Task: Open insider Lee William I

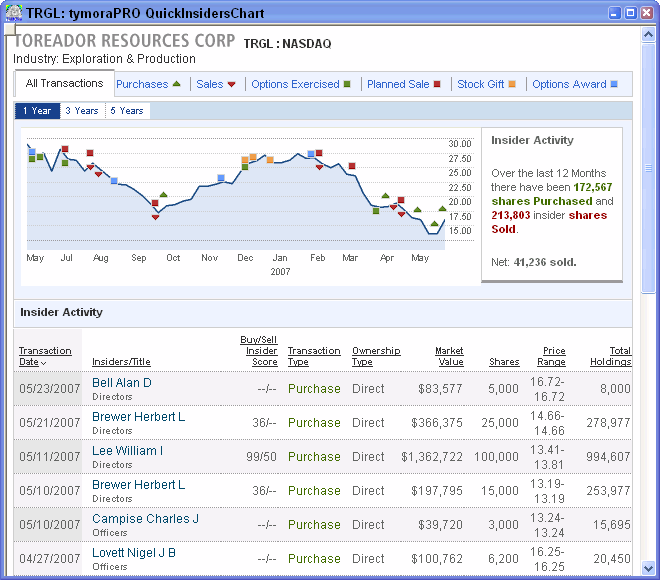Action: 128,451
